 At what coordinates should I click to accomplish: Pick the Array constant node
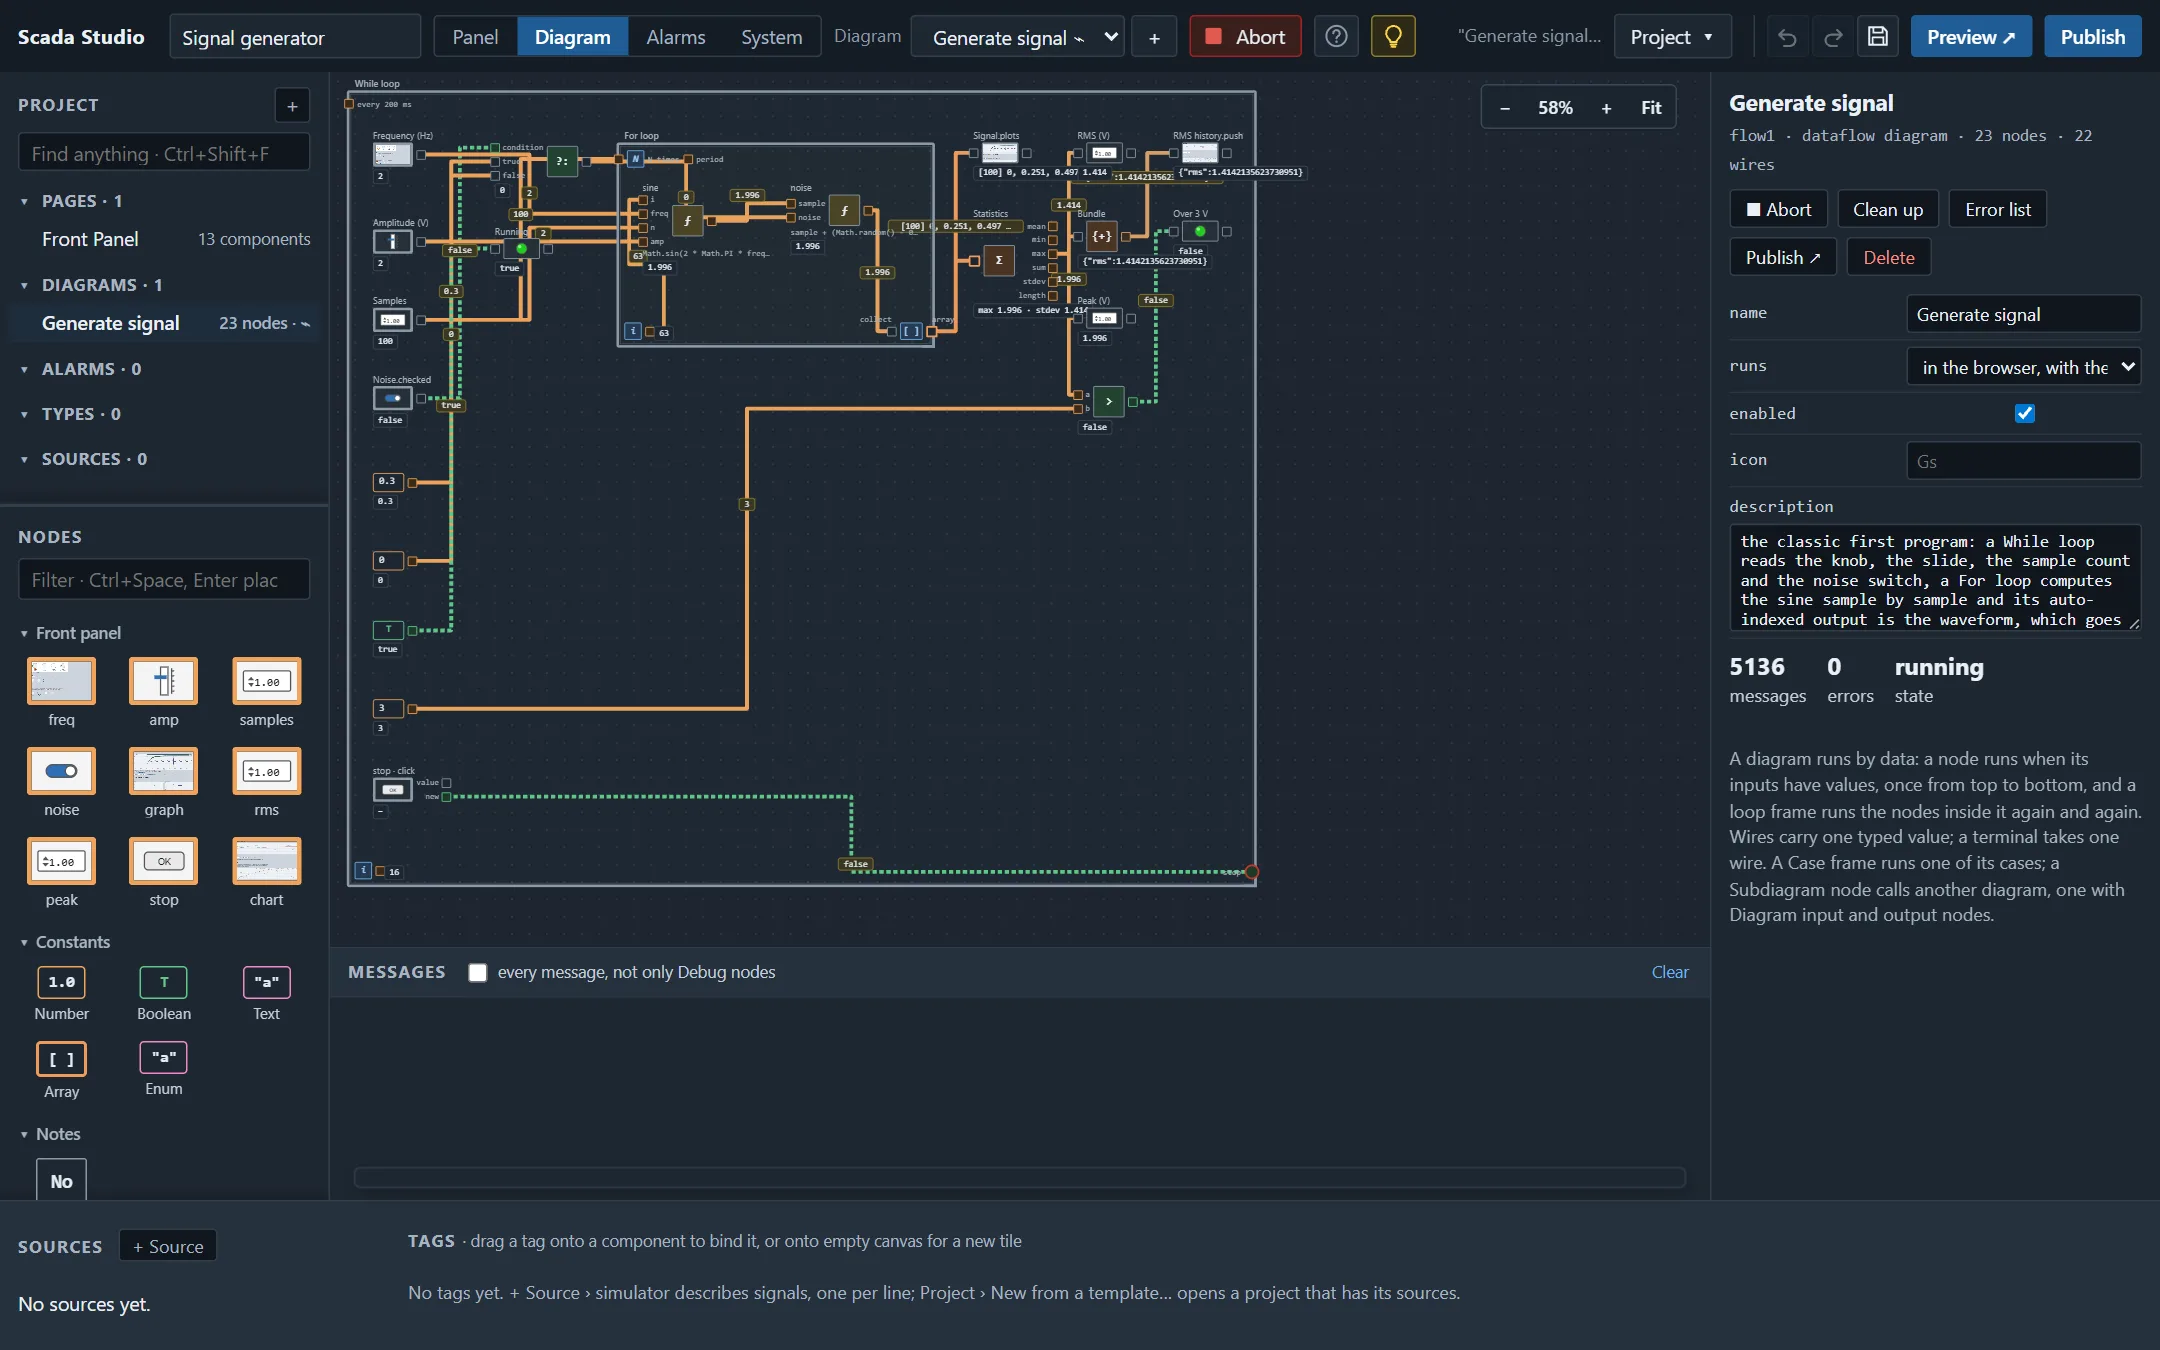click(x=61, y=1059)
